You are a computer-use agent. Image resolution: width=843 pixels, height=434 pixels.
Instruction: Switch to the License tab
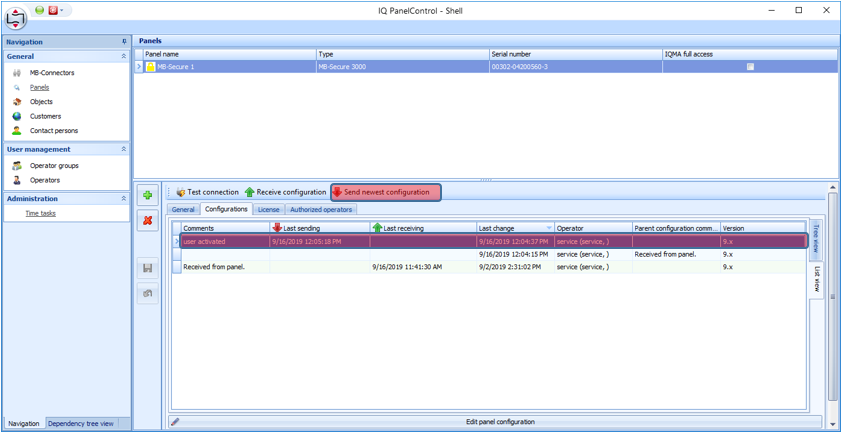(x=268, y=209)
